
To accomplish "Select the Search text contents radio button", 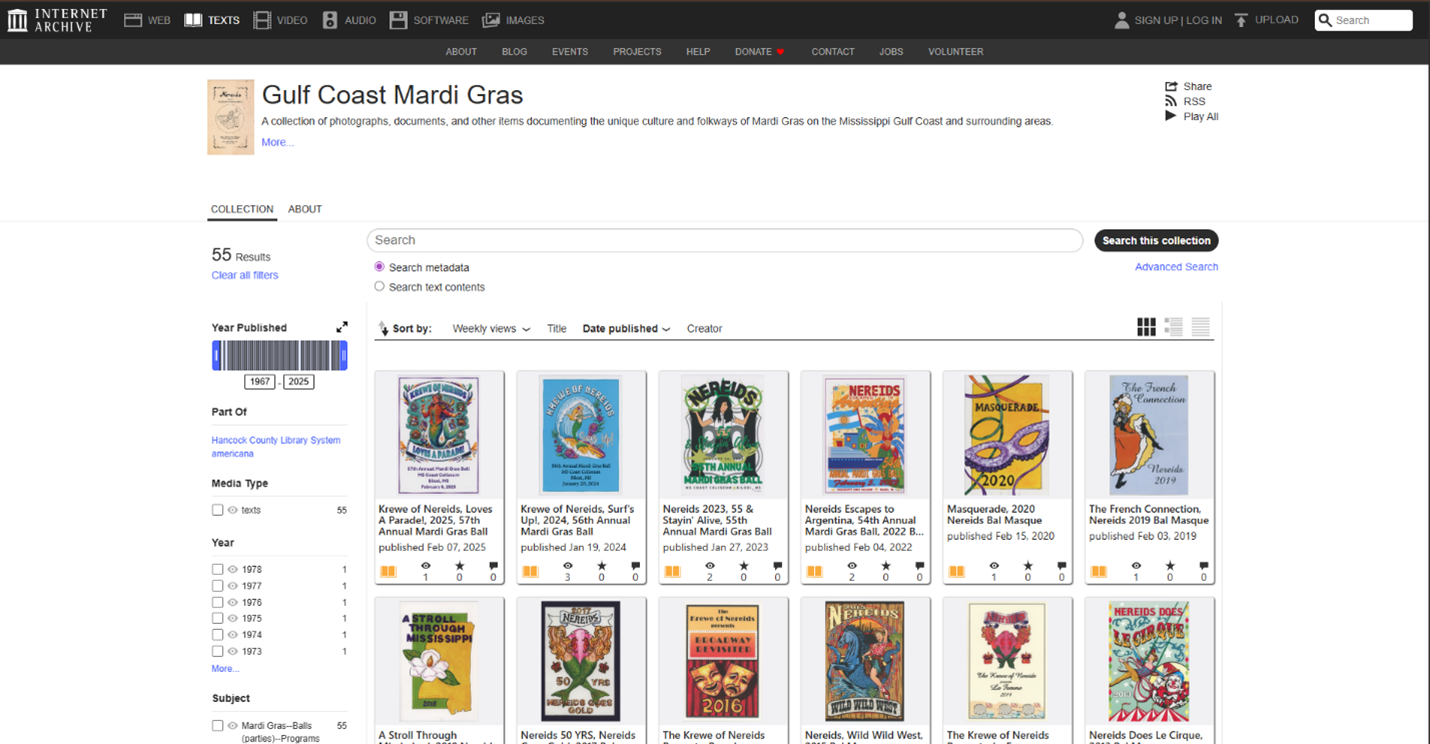I will pyautogui.click(x=379, y=285).
